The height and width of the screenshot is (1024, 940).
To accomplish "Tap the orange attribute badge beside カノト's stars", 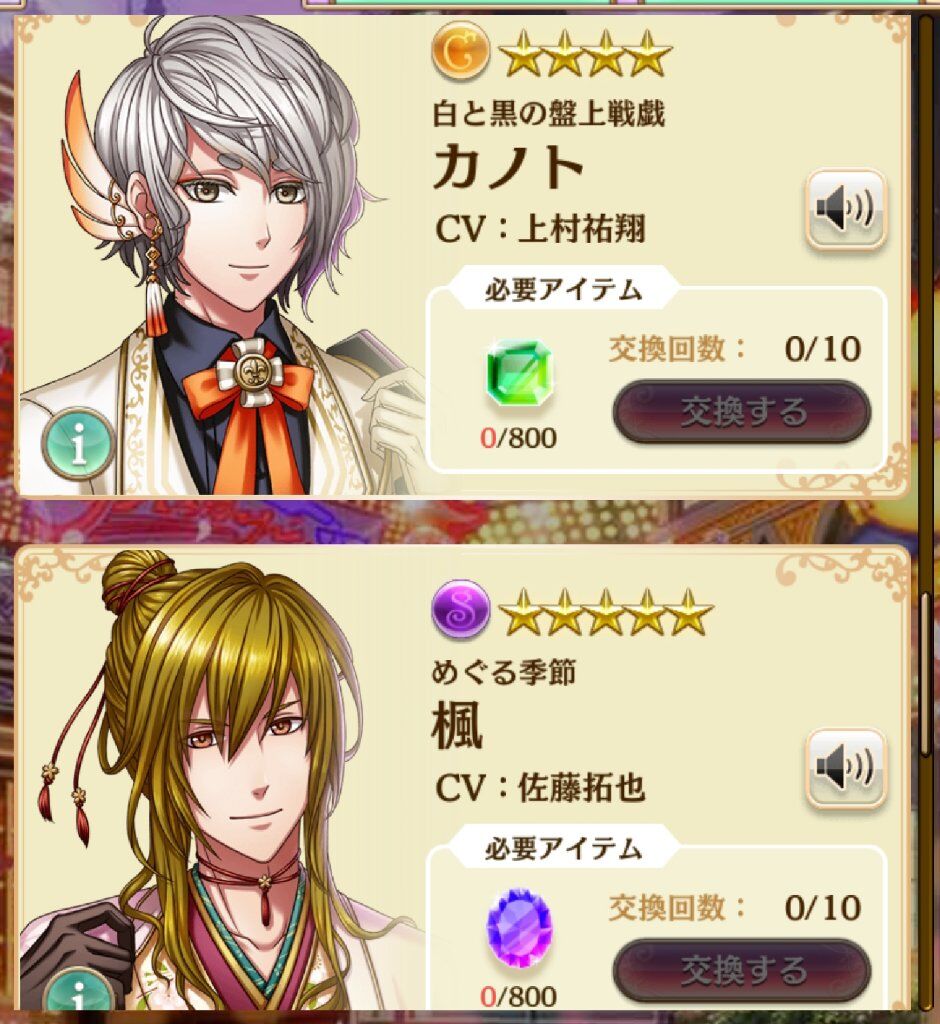I will pyautogui.click(x=461, y=52).
